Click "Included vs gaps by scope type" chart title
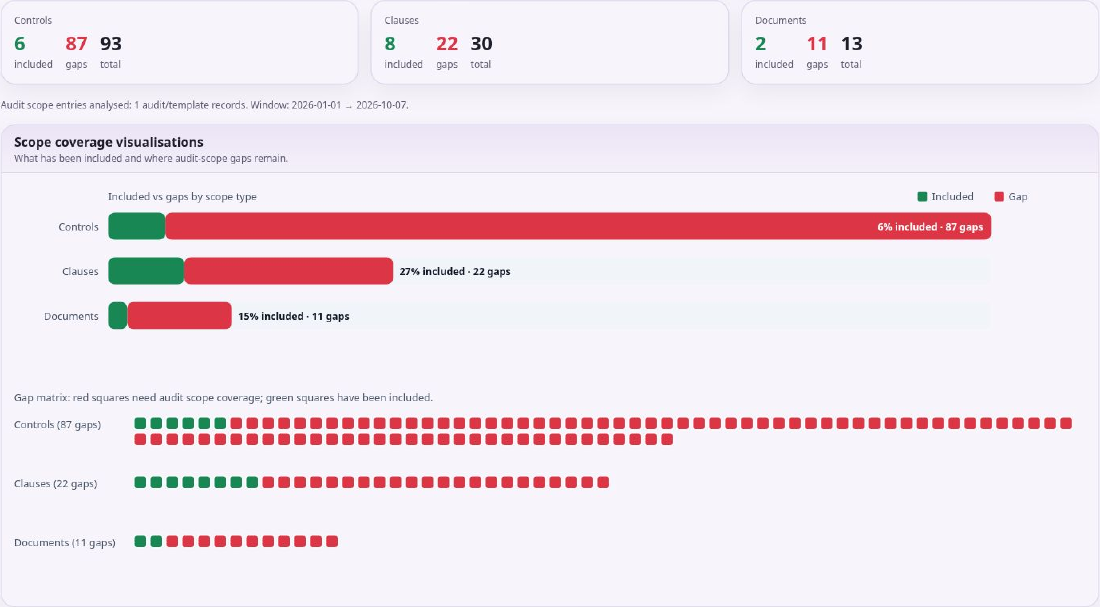The width and height of the screenshot is (1100, 607). pos(182,196)
